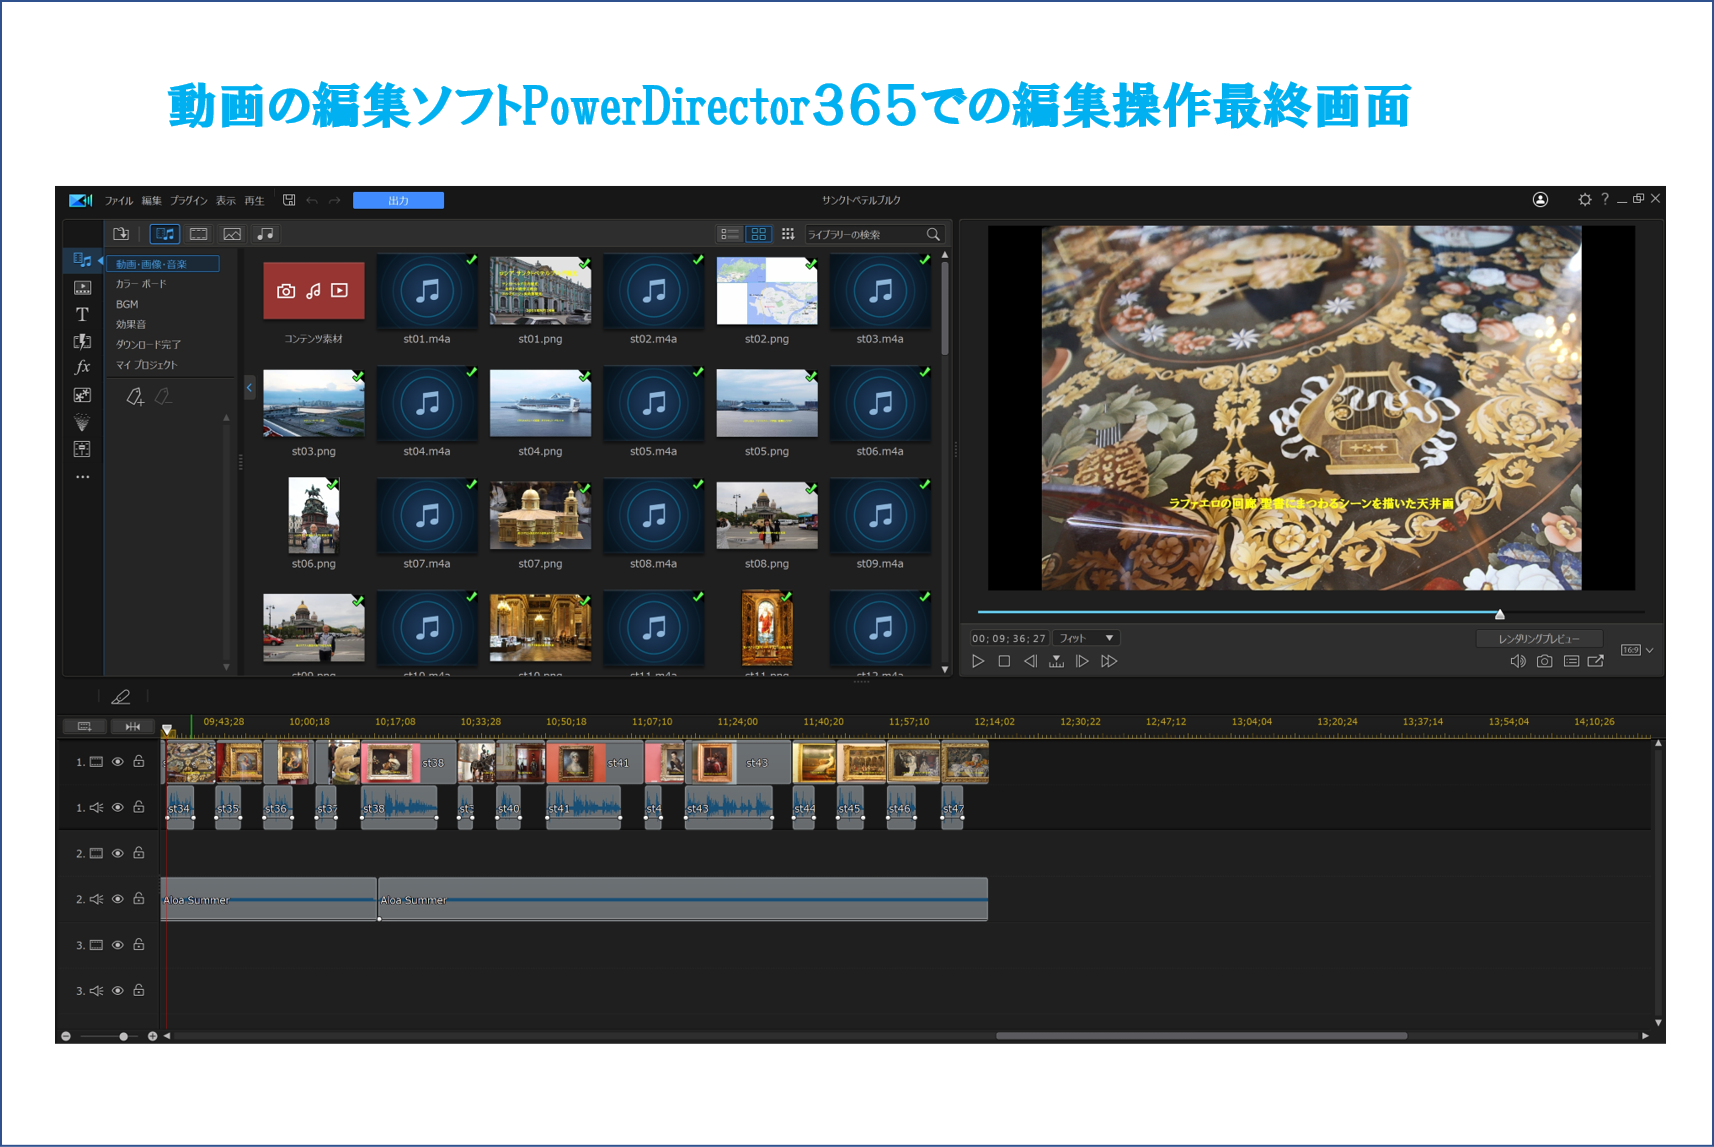Select マイプロジェクト library category
Viewport: 1714px width, 1147px height.
pyautogui.click(x=146, y=365)
